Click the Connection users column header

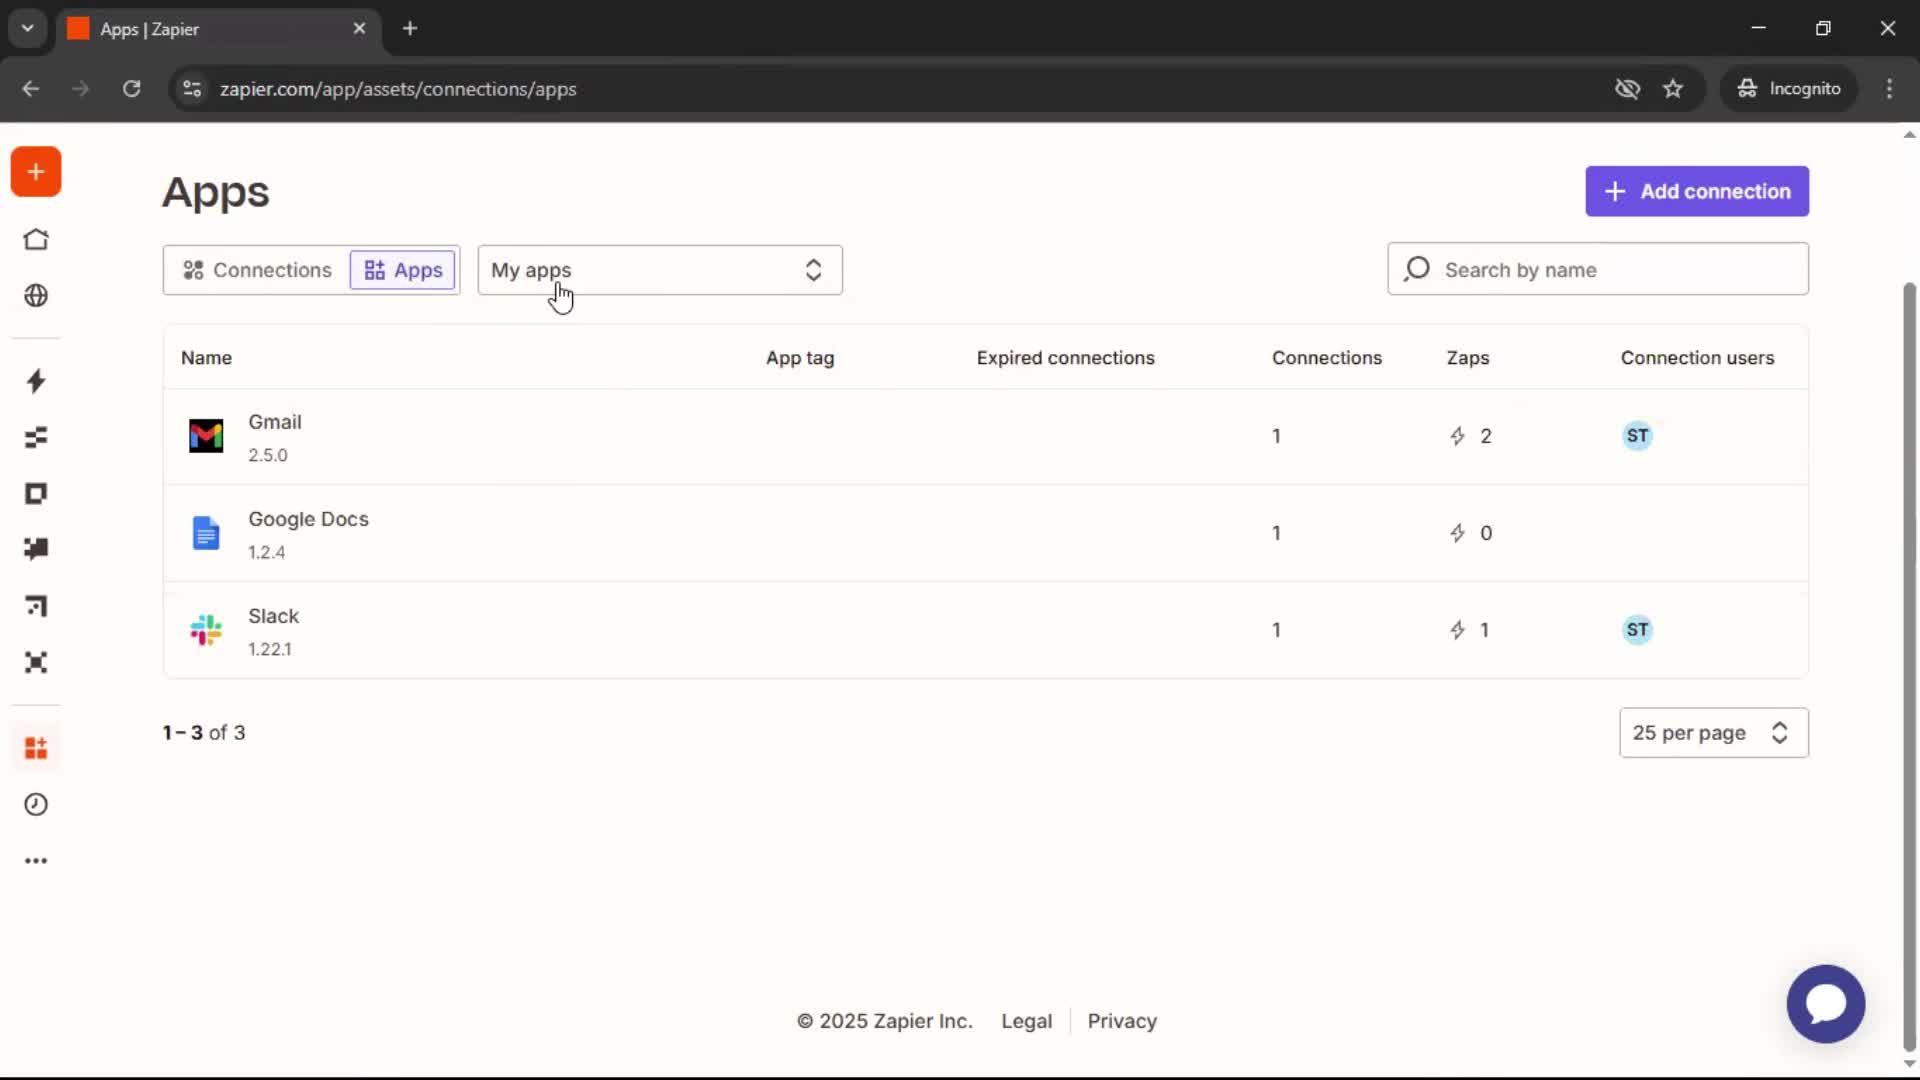tap(1697, 358)
